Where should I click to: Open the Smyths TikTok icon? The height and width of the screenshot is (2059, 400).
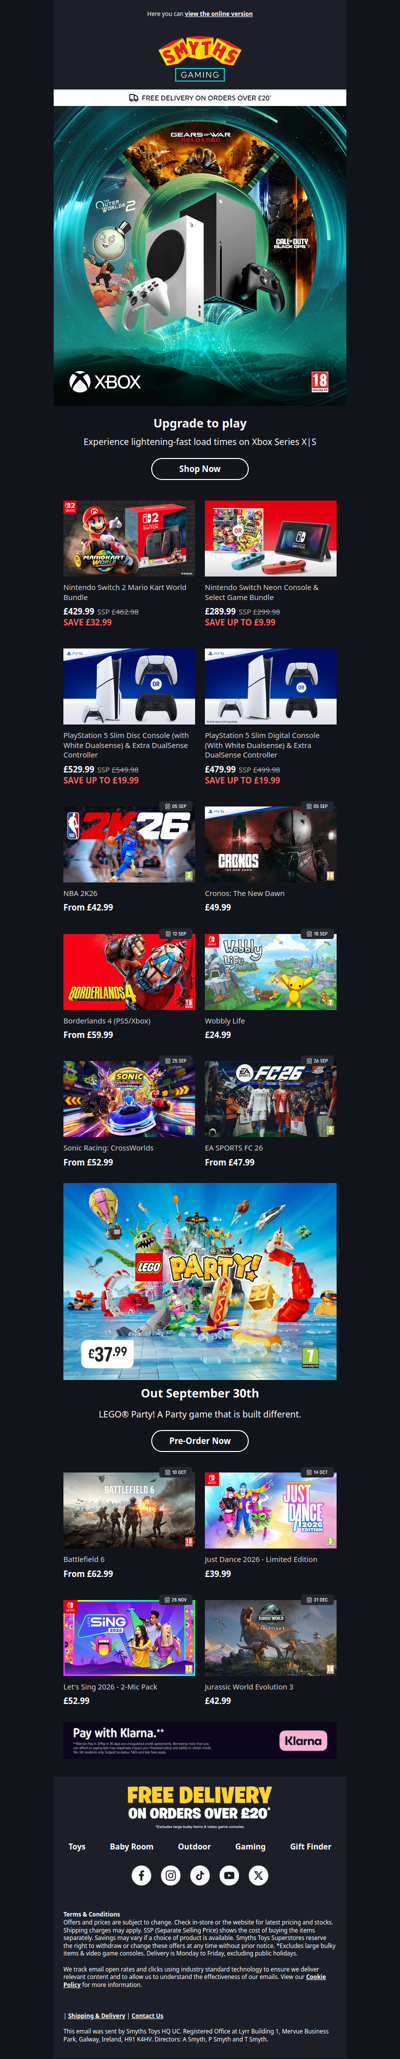coord(200,1875)
